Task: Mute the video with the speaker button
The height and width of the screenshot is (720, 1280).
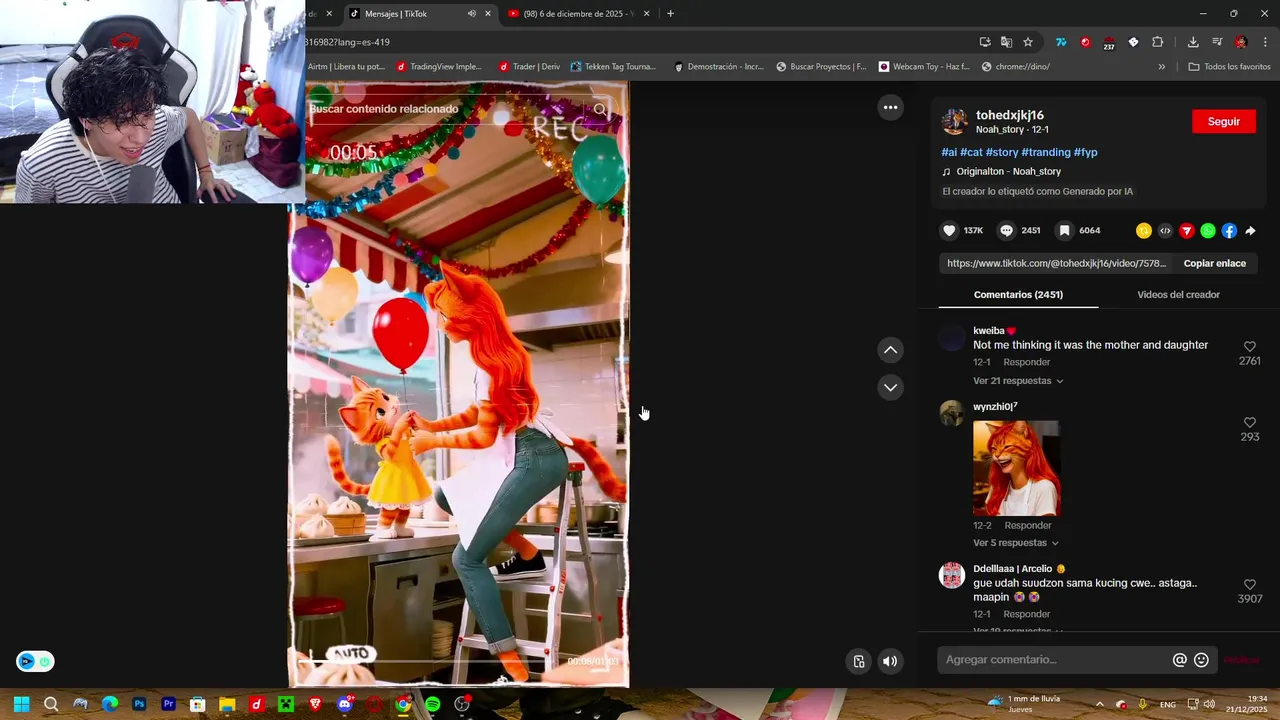Action: [890, 661]
